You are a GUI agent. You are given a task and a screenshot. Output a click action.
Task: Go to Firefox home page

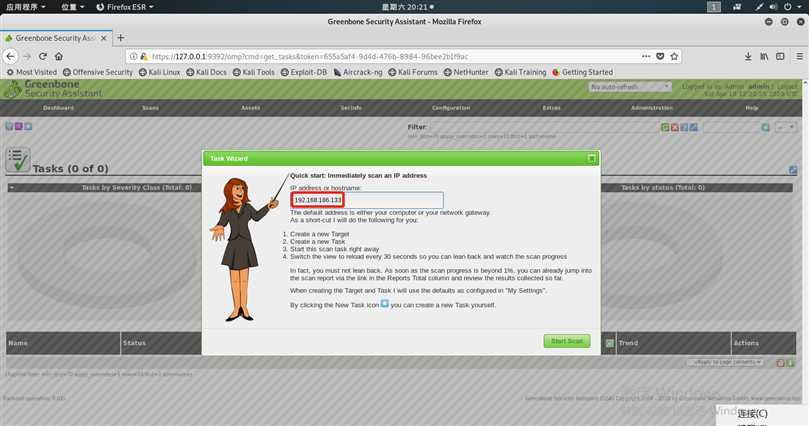pyautogui.click(x=59, y=56)
